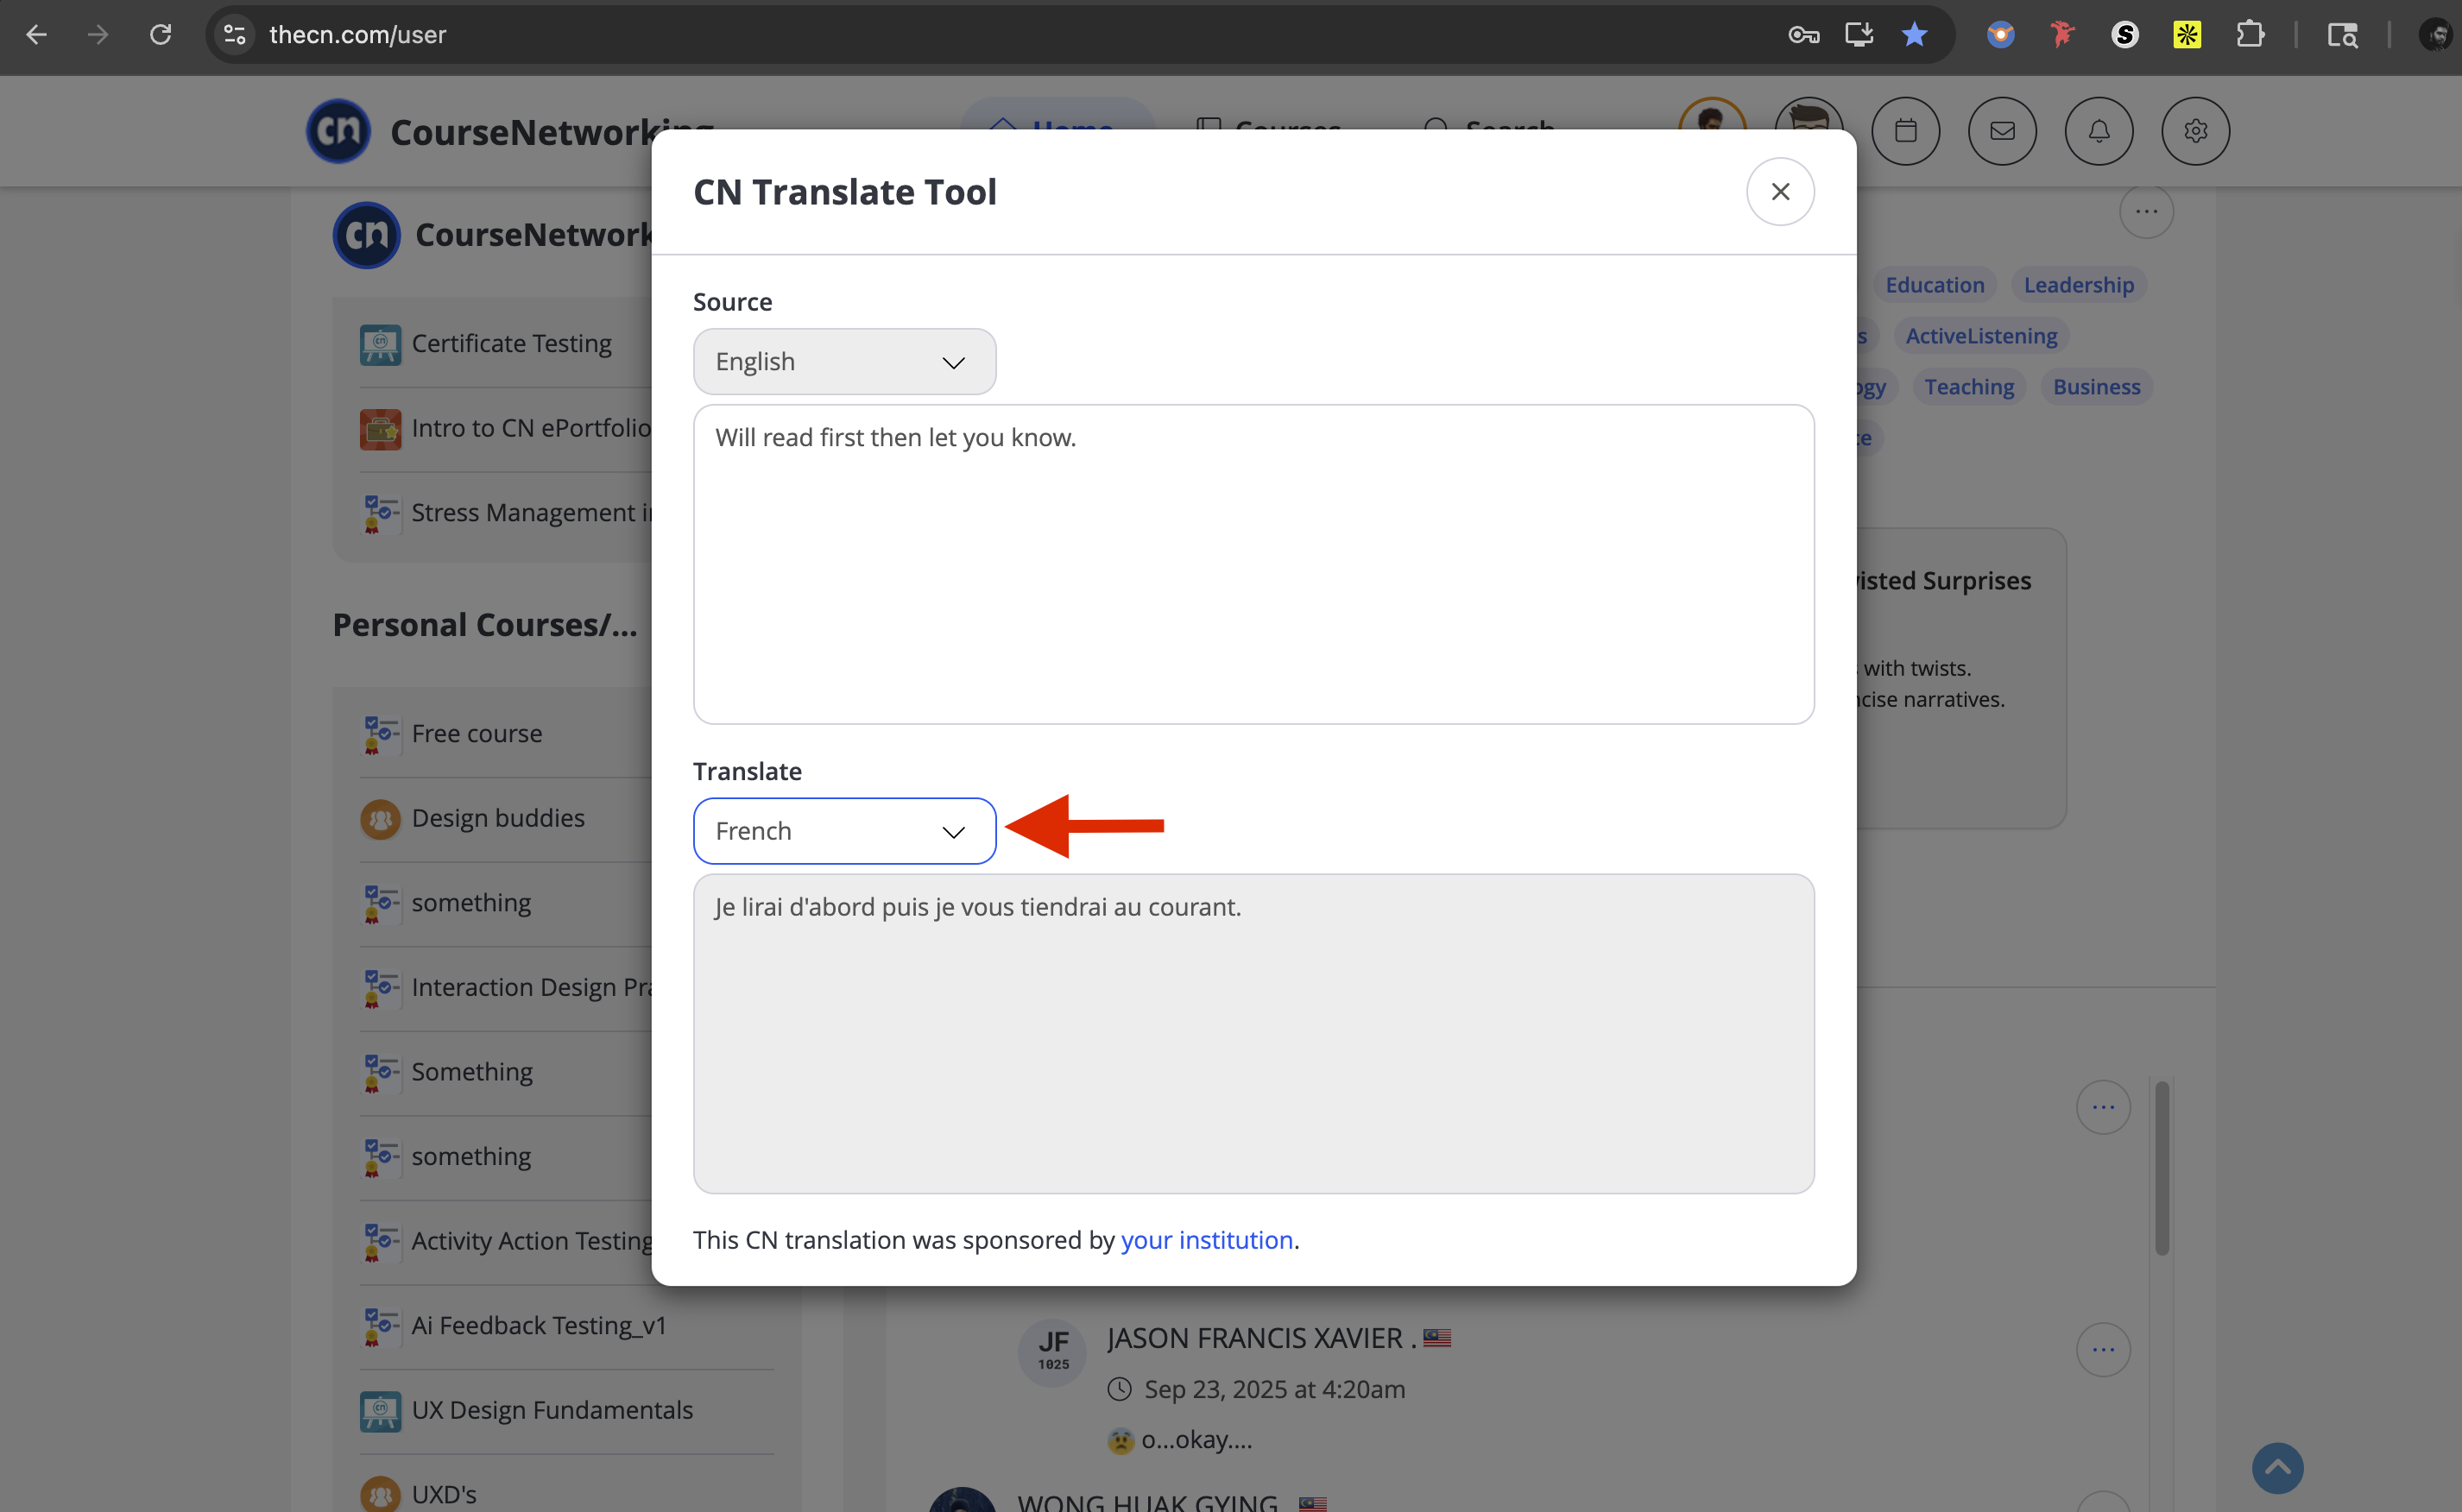Open more options on Jason Francis Xavier post
Viewport: 2462px width, 1512px height.
2103,1349
